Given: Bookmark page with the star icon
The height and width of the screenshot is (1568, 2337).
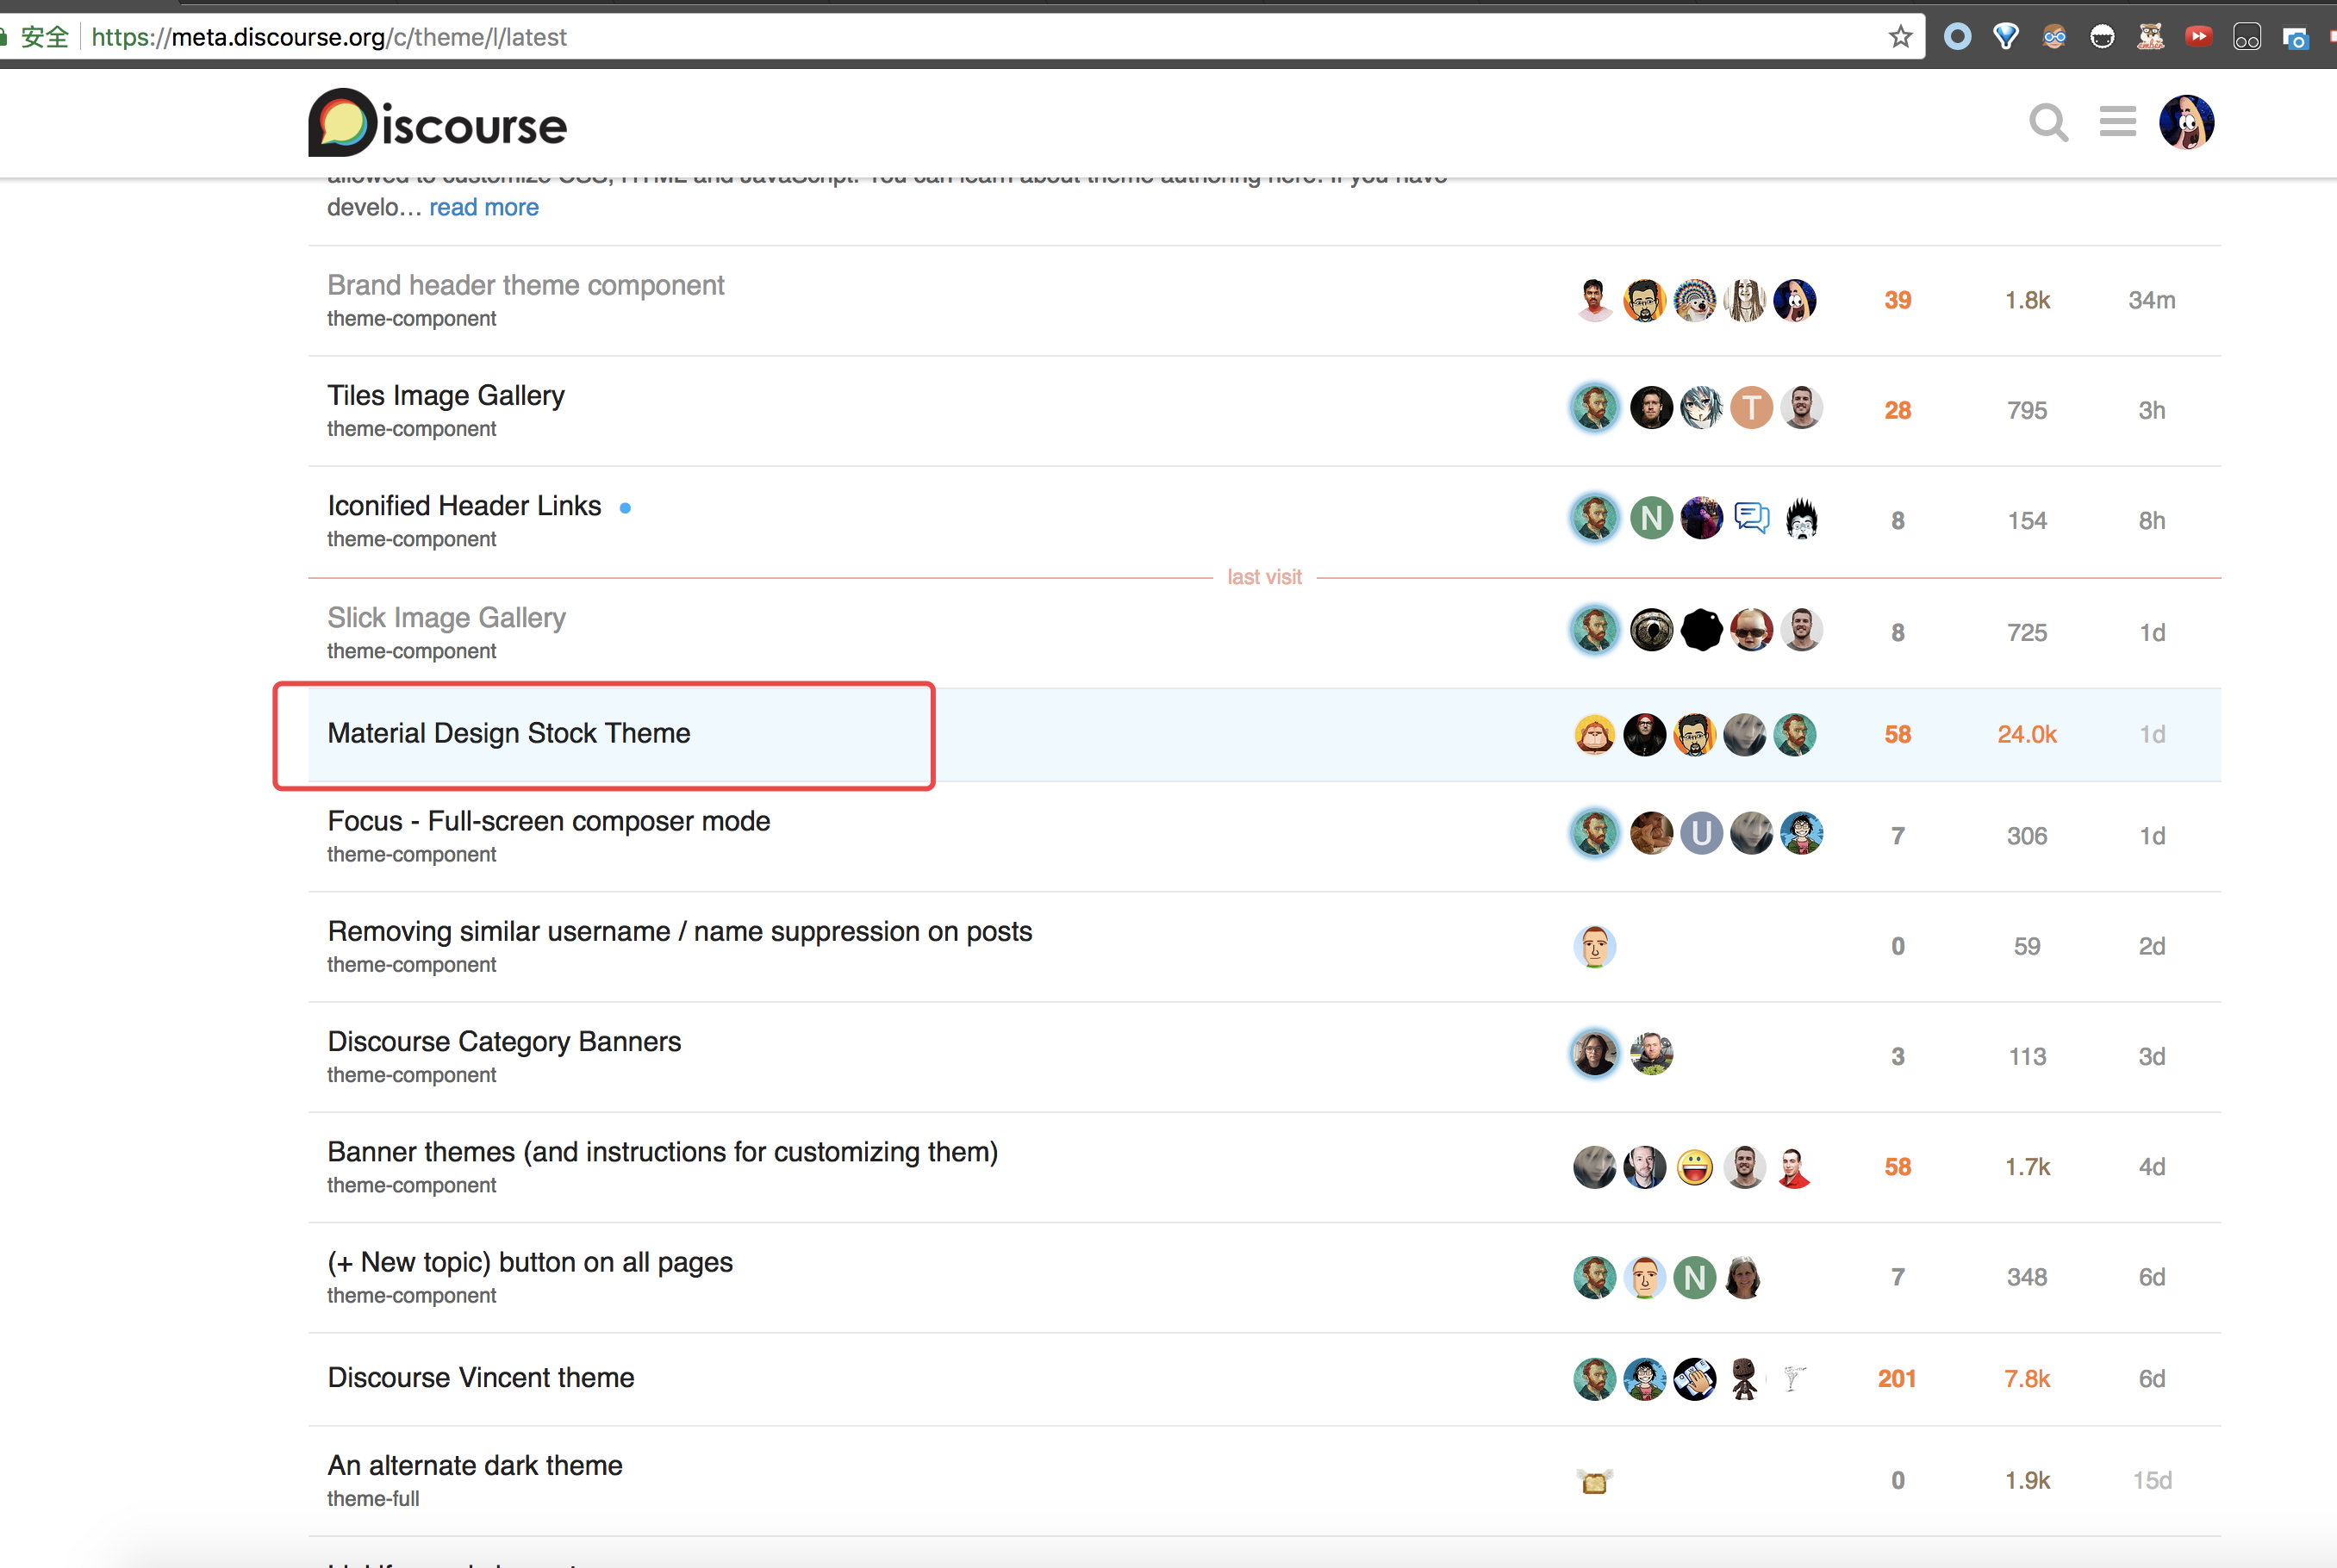Looking at the screenshot, I should [x=1900, y=37].
